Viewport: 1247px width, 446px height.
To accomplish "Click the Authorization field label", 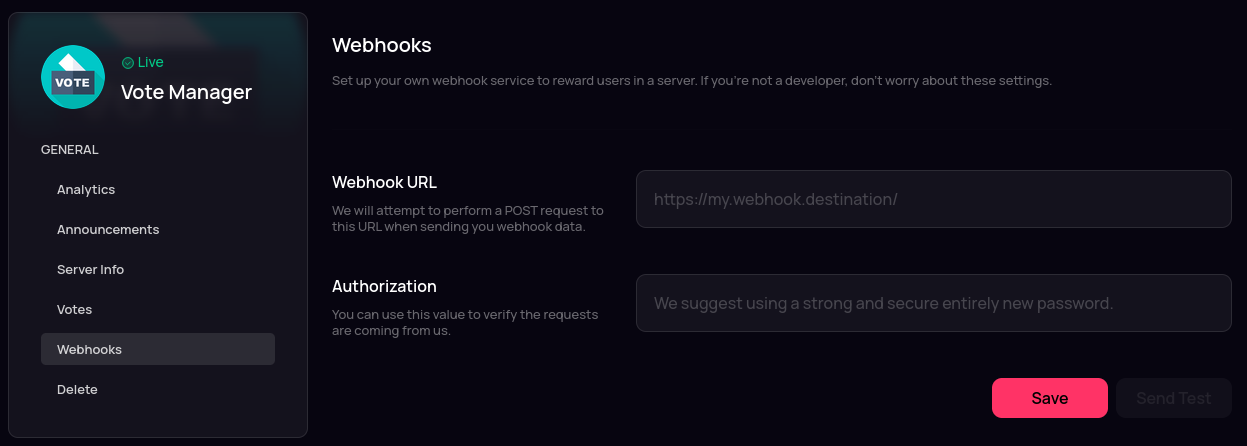I will point(384,286).
